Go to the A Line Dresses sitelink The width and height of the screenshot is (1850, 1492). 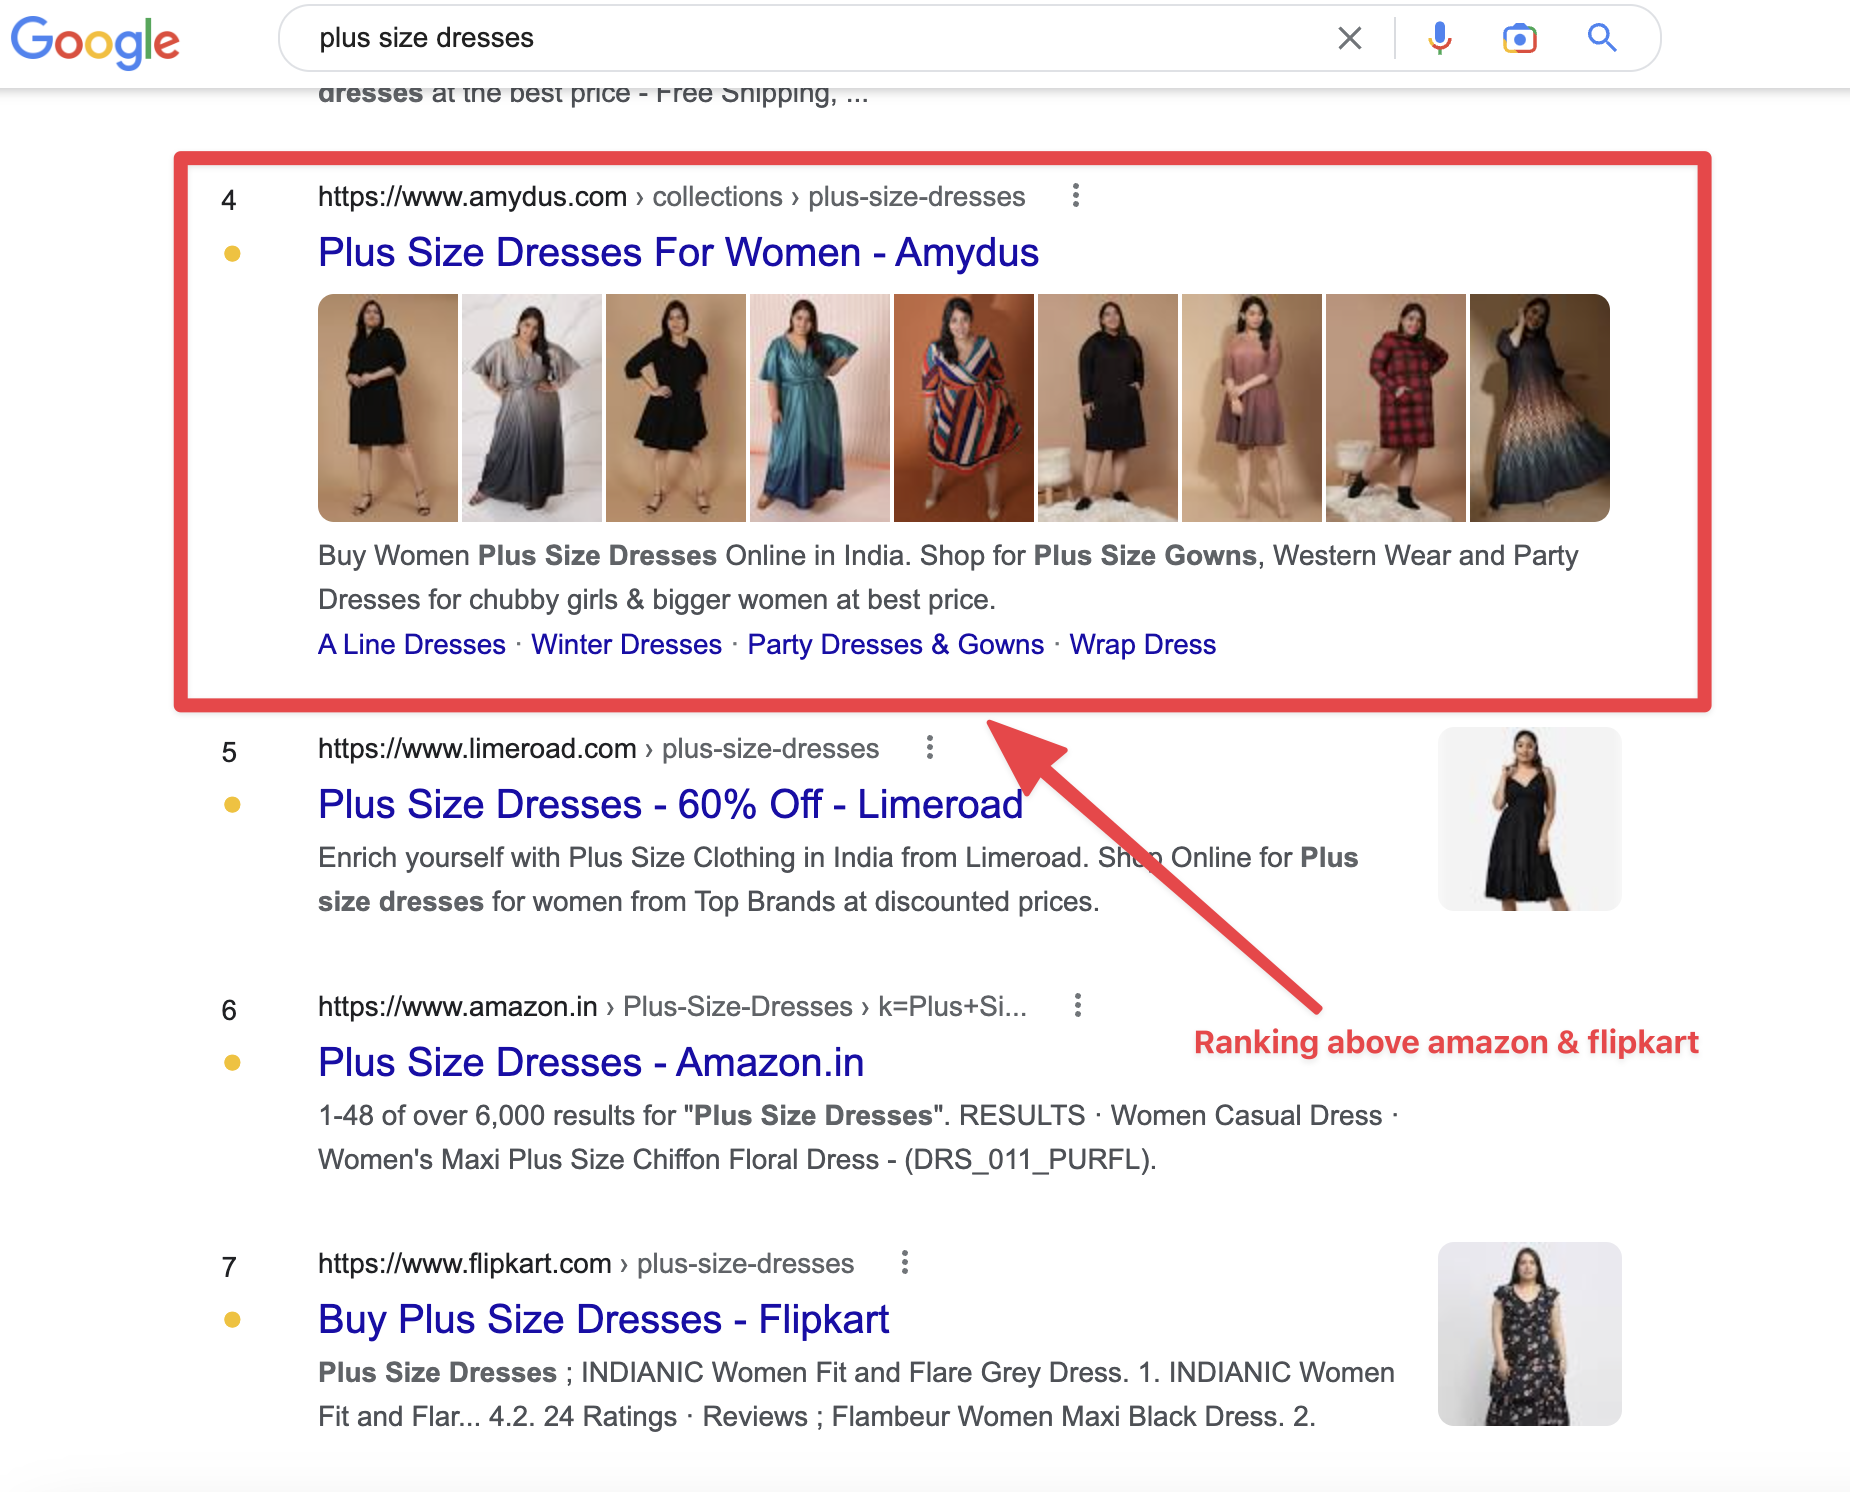(412, 645)
